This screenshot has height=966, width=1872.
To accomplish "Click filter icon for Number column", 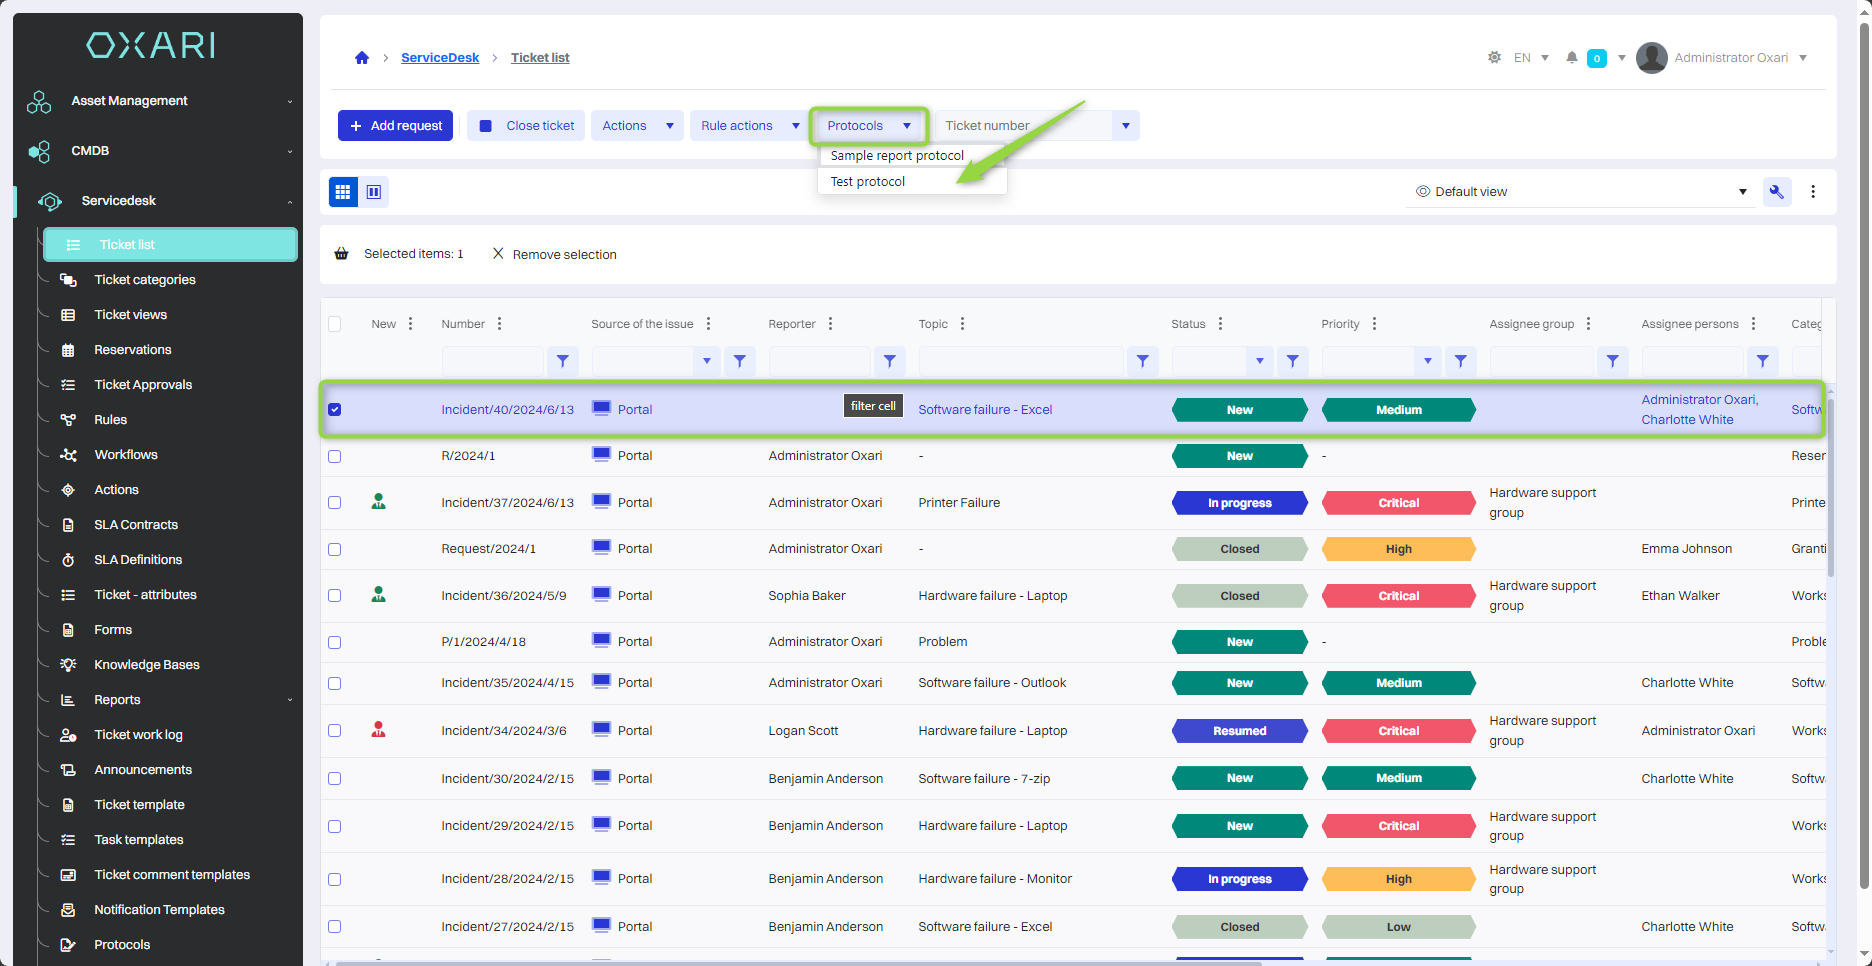I will click(563, 361).
